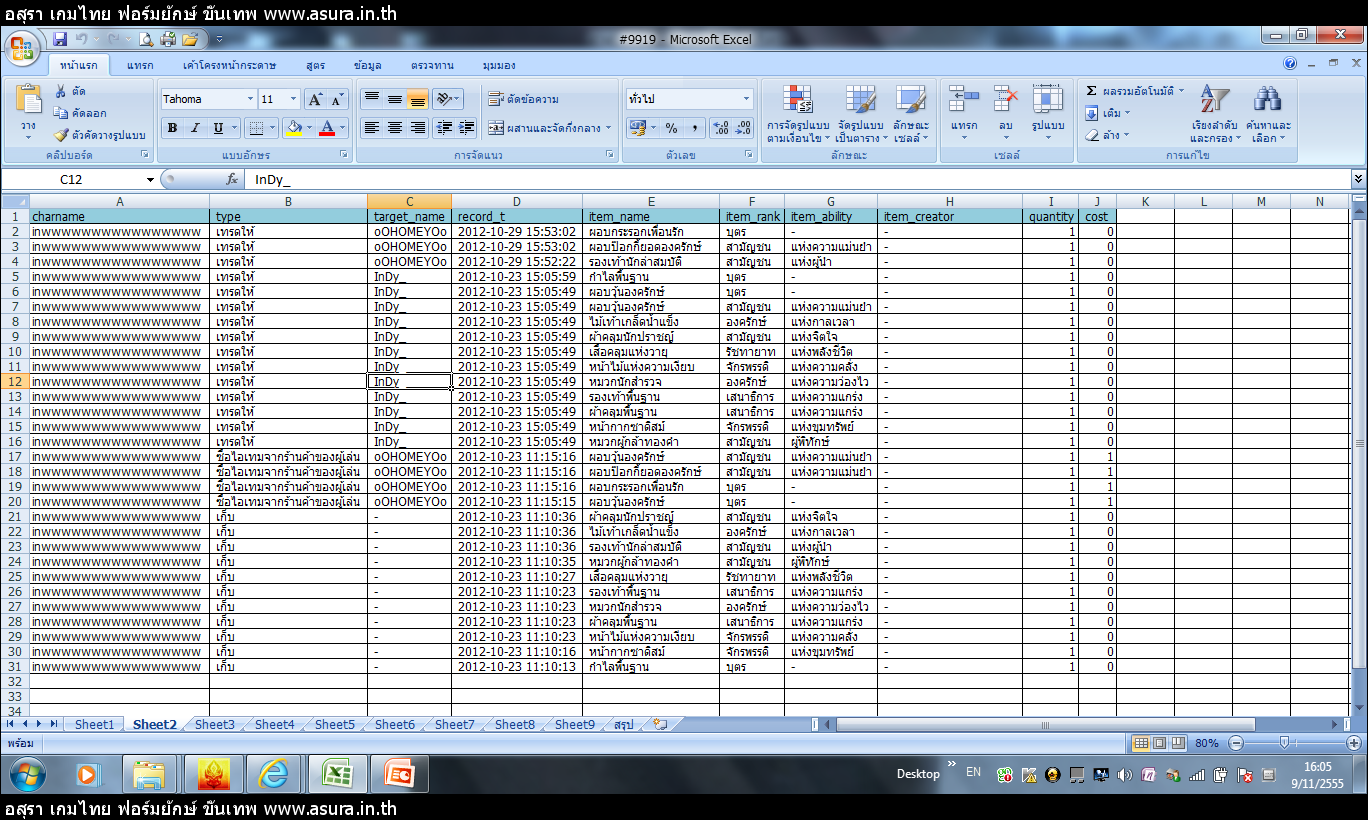Click the font color red A swatch
1368x820 pixels.
[x=326, y=128]
